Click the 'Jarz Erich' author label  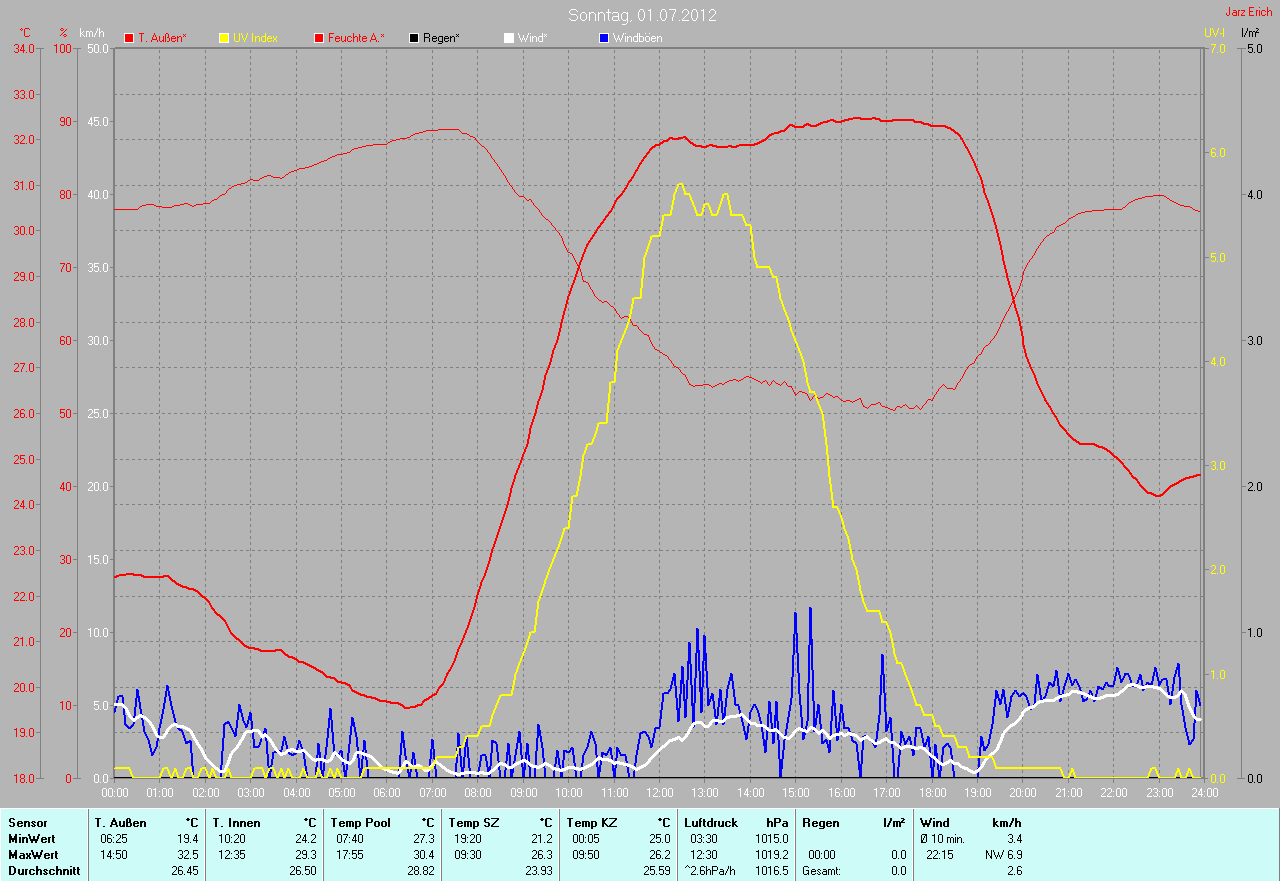click(x=1249, y=12)
